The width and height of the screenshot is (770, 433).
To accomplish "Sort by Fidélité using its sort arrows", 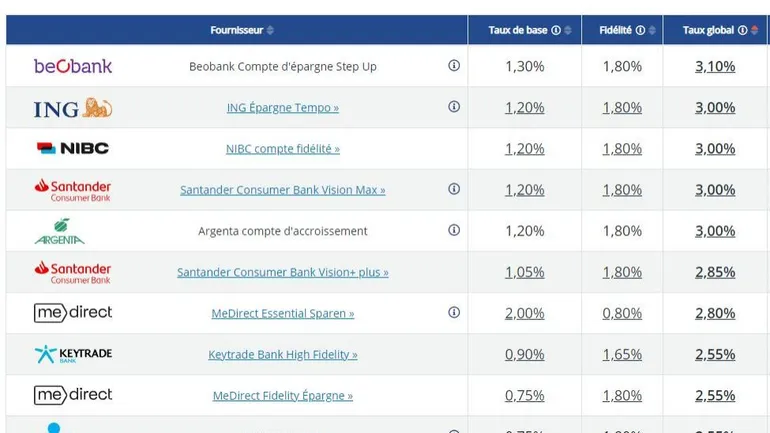I will coord(652,30).
